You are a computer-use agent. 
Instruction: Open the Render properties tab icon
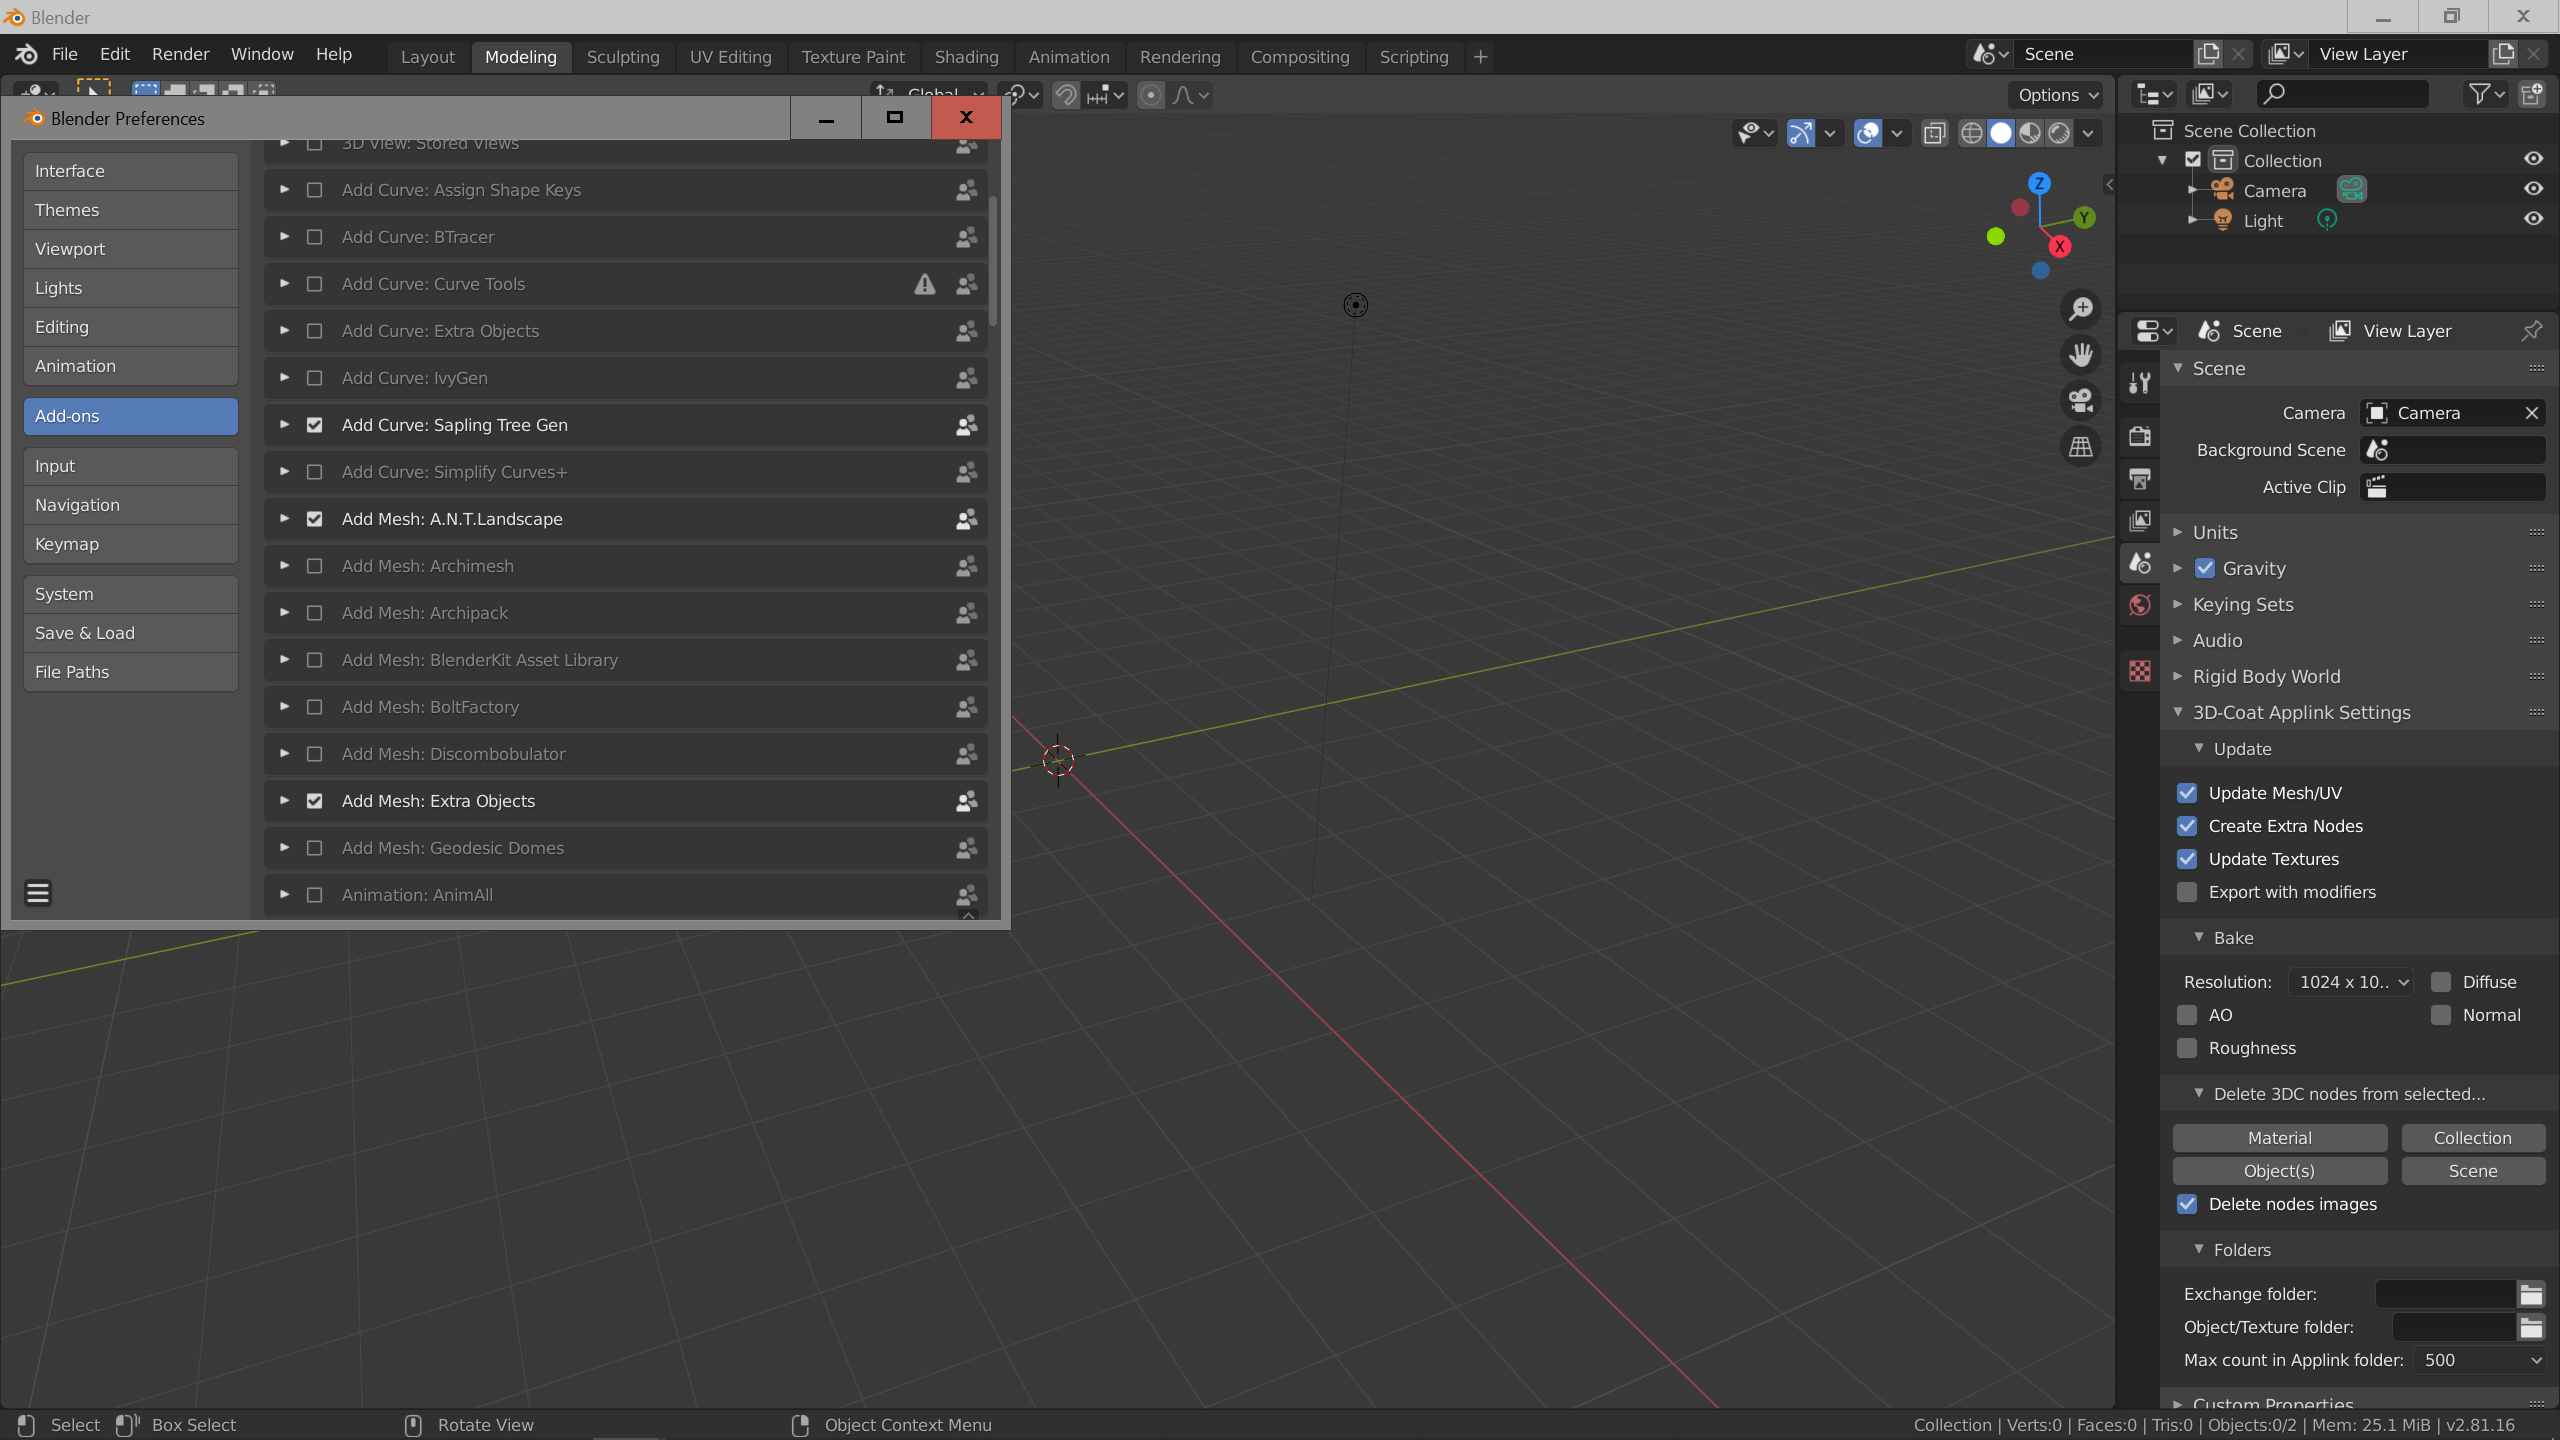click(2140, 436)
